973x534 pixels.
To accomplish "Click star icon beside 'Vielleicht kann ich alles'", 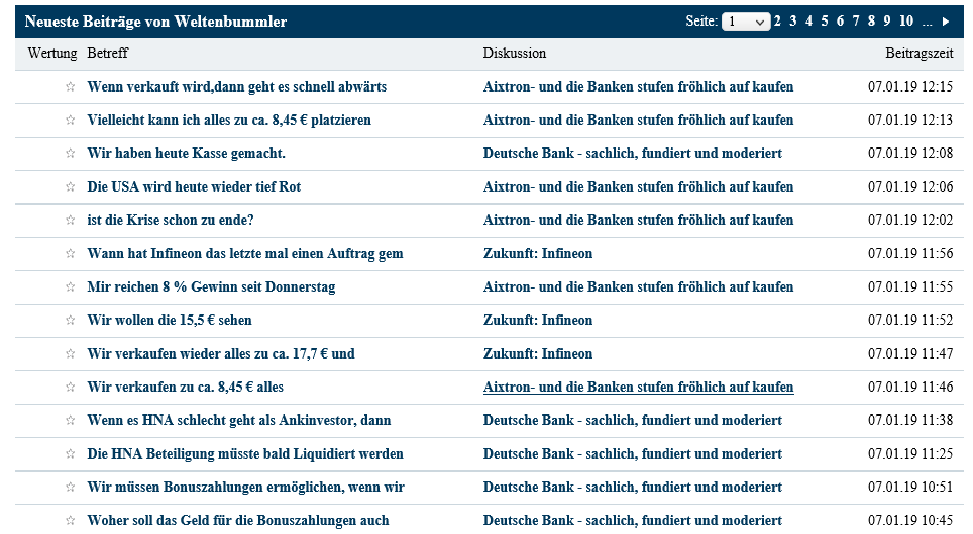I will point(70,120).
